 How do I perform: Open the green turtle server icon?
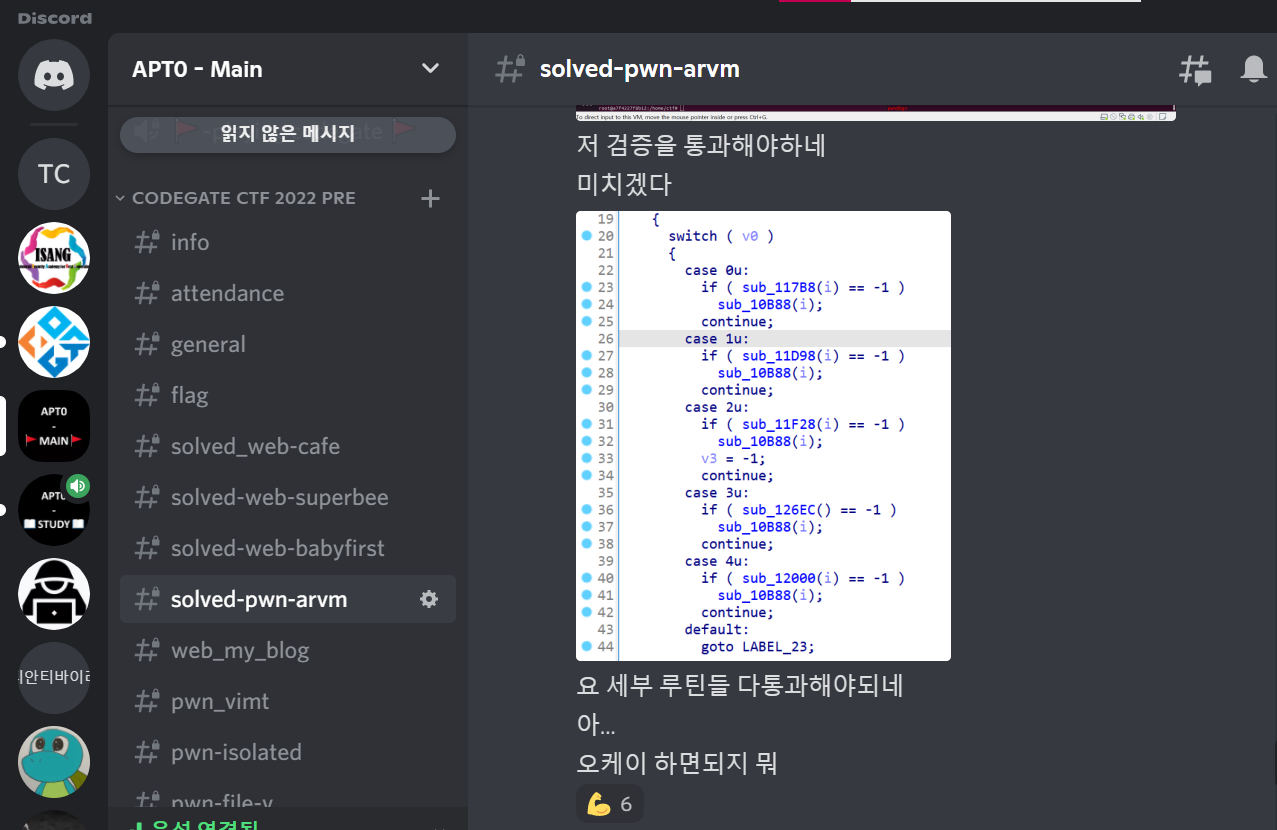tap(54, 762)
